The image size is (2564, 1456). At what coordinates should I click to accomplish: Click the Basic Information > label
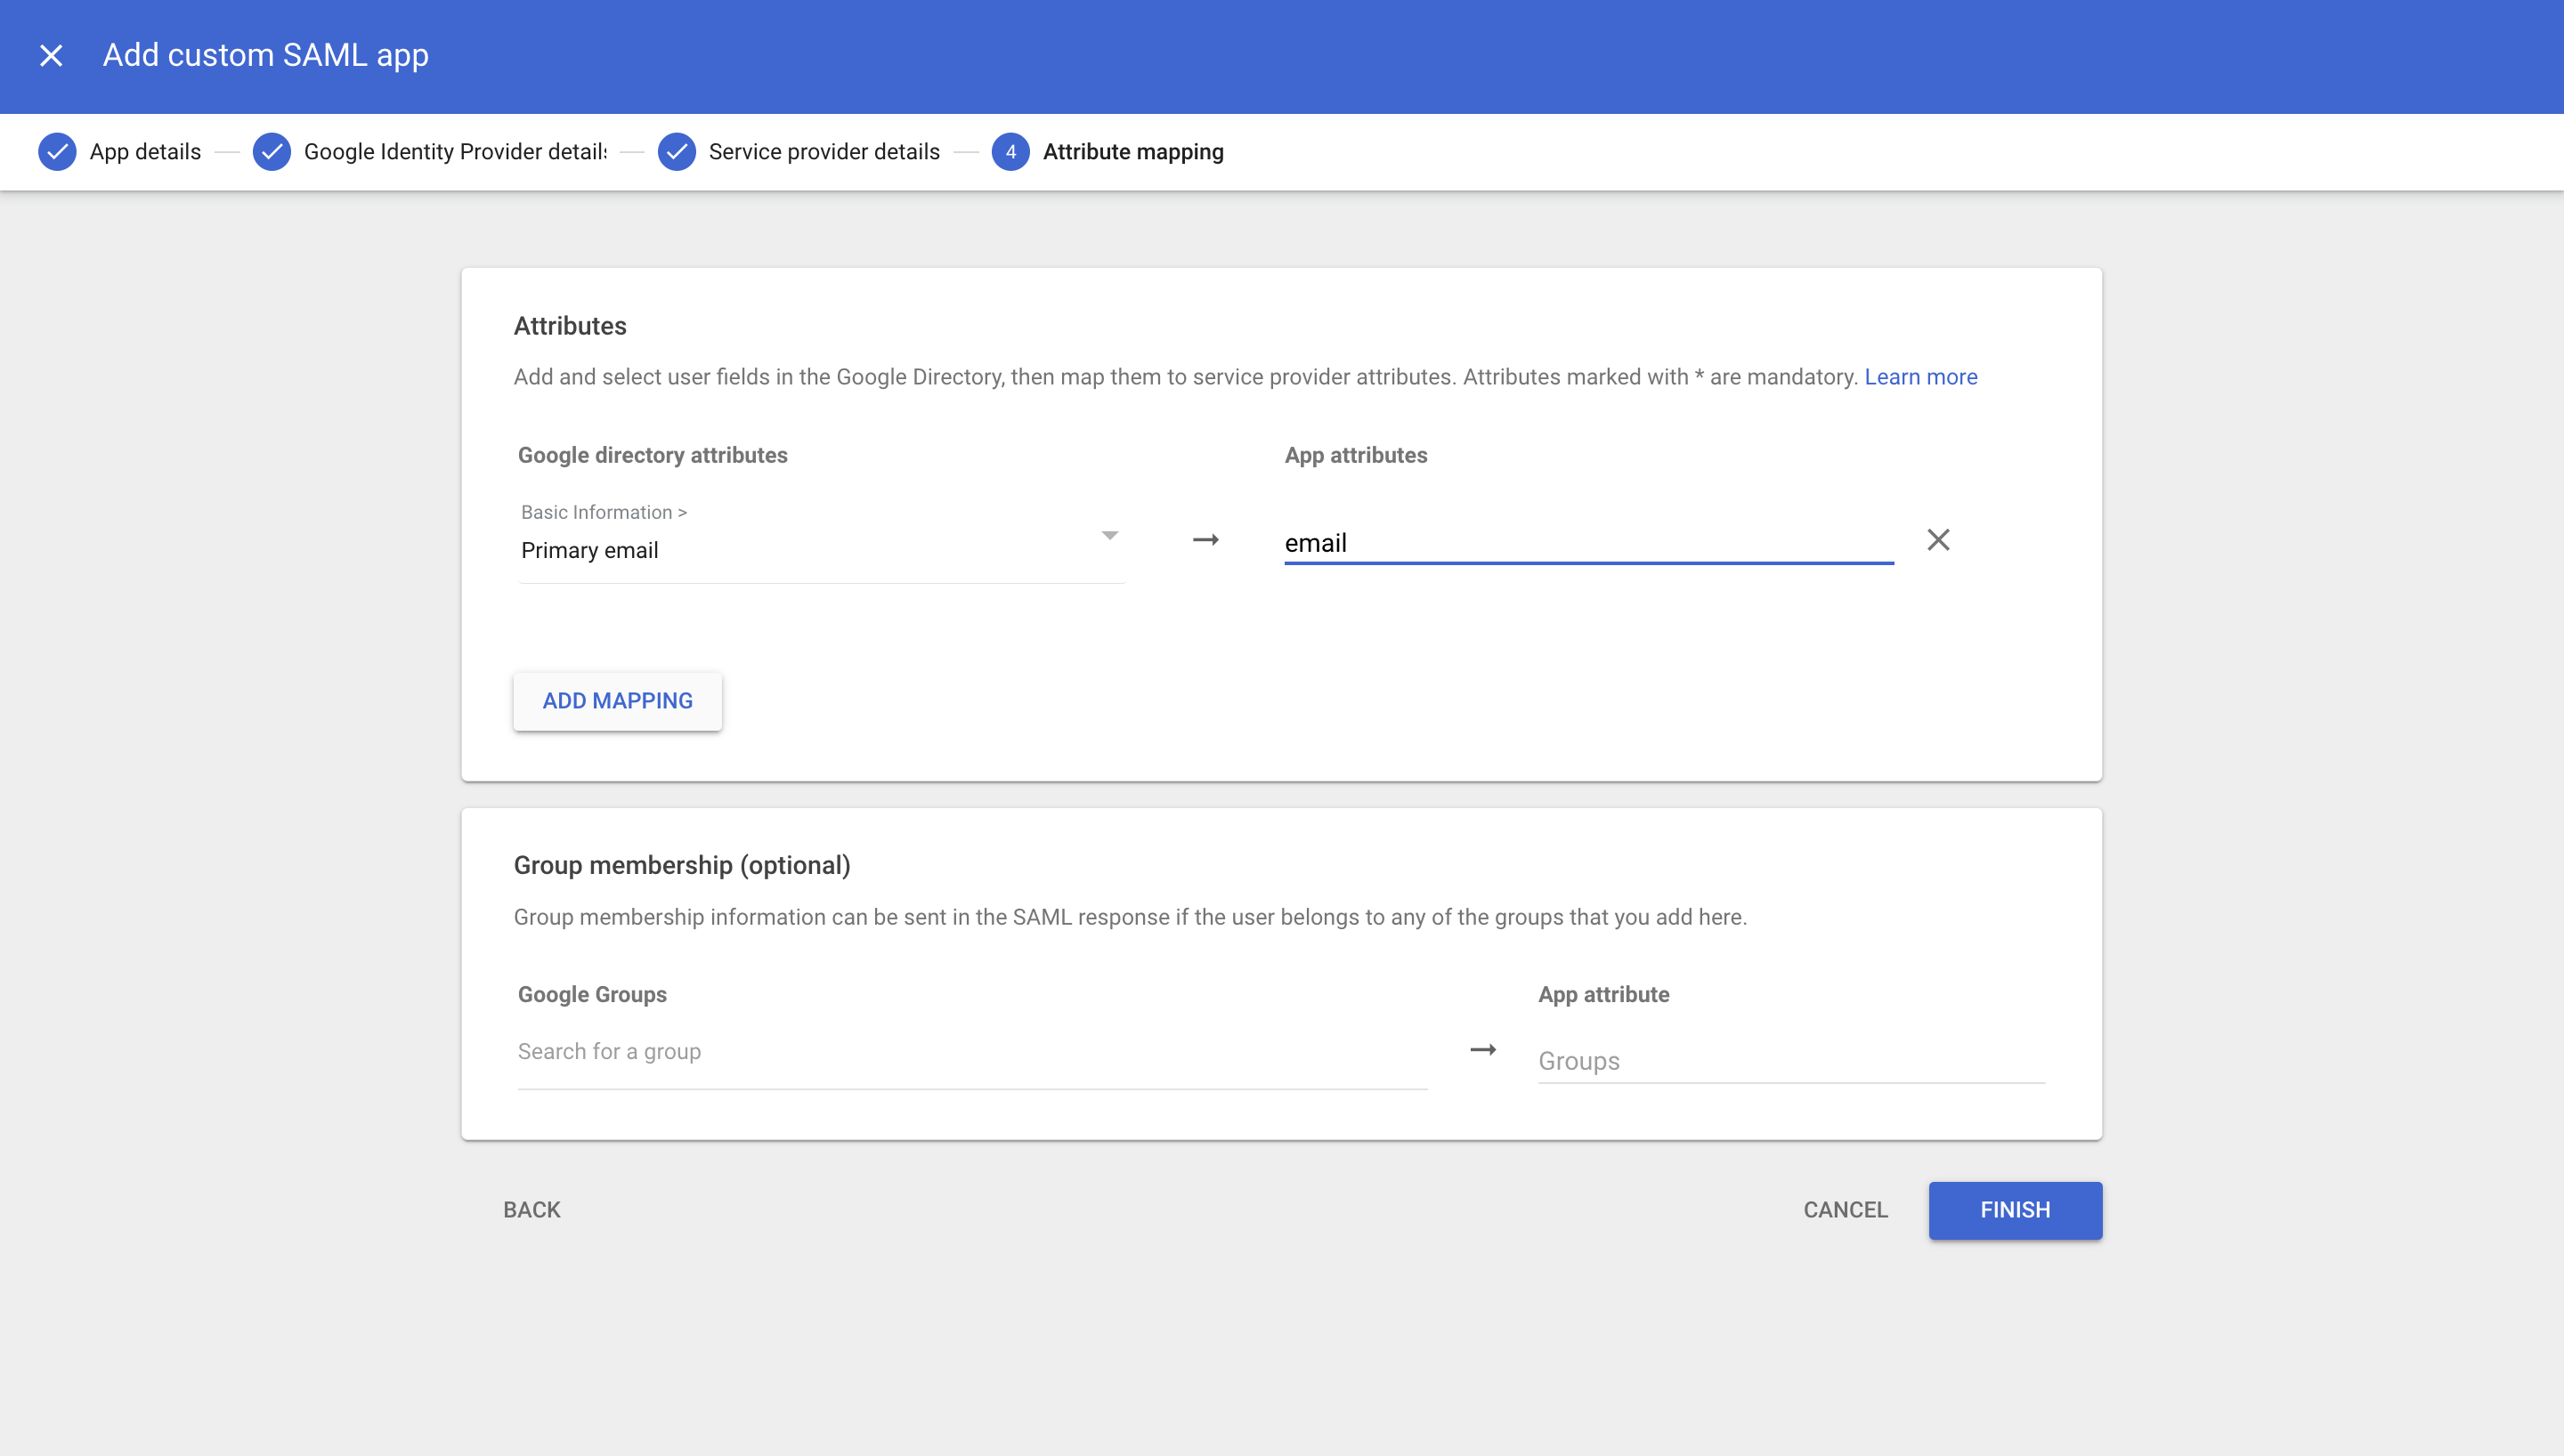pyautogui.click(x=604, y=512)
